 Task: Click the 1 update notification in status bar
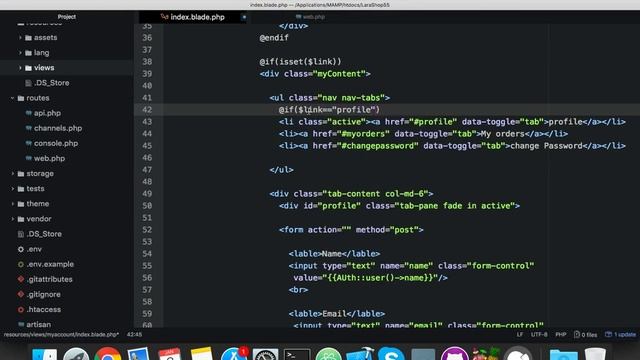click(620, 335)
